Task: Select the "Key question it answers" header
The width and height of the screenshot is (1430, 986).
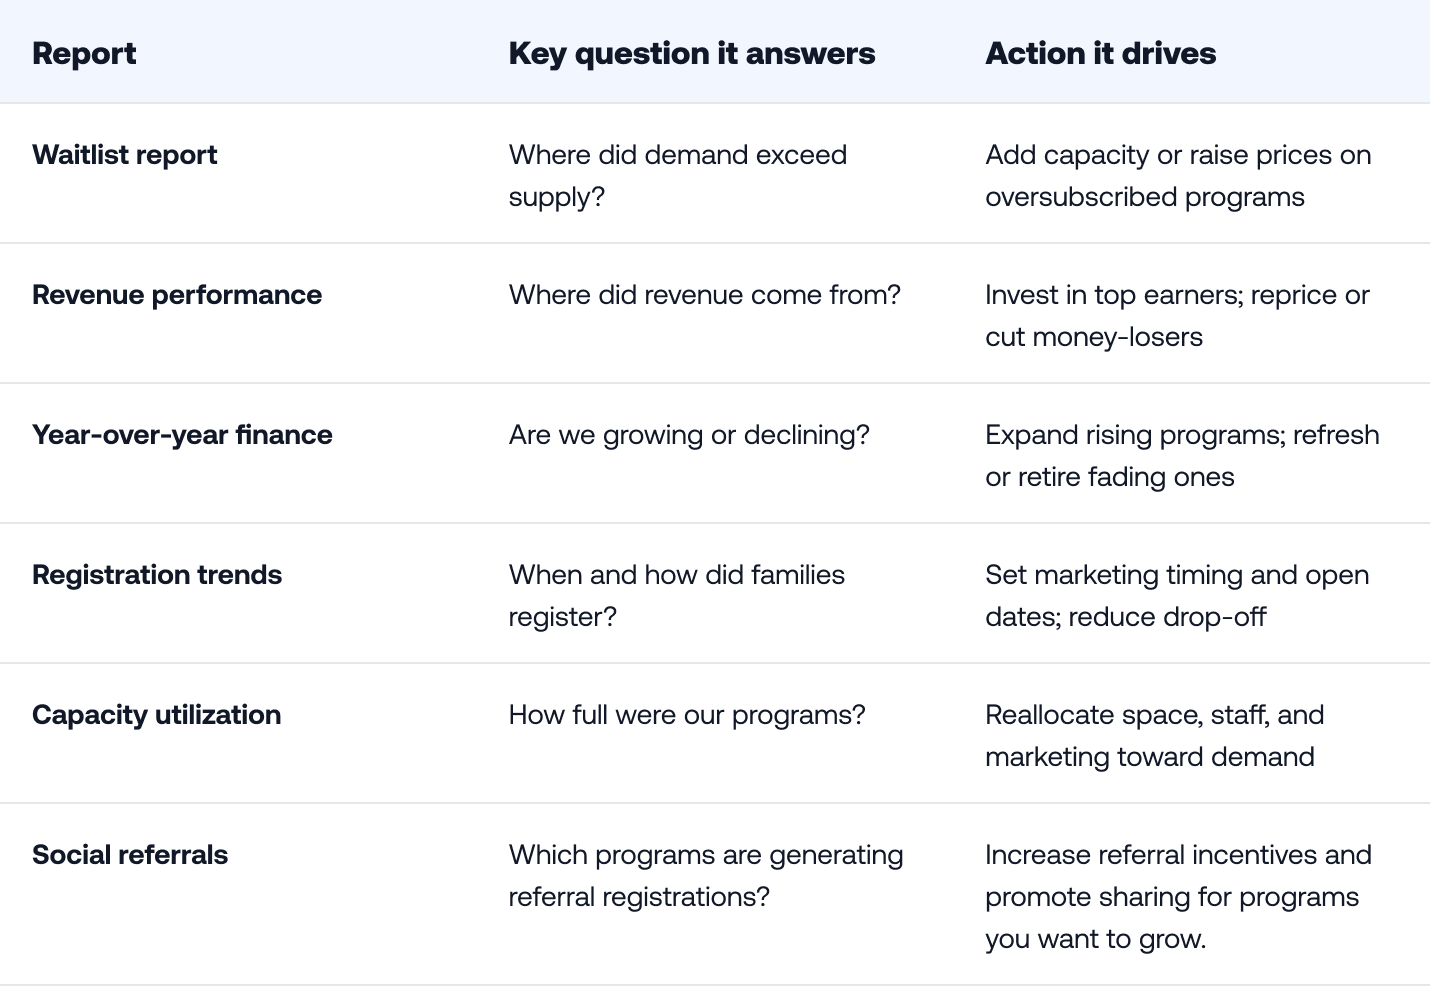Action: (691, 53)
